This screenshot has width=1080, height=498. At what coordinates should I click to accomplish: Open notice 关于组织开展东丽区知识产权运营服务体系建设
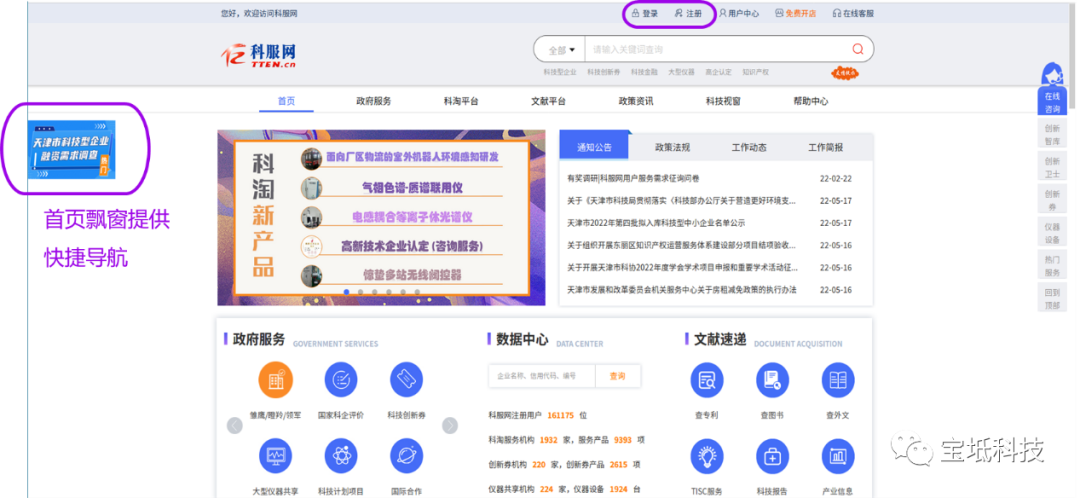tap(683, 245)
